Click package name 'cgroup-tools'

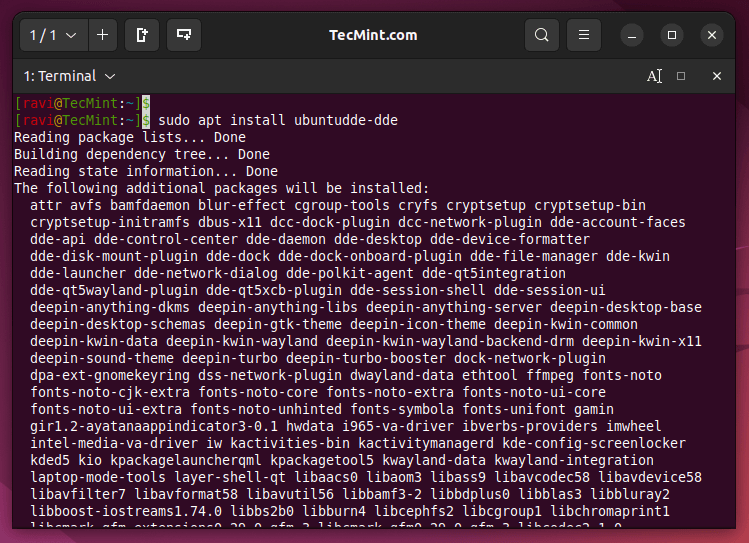342,205
